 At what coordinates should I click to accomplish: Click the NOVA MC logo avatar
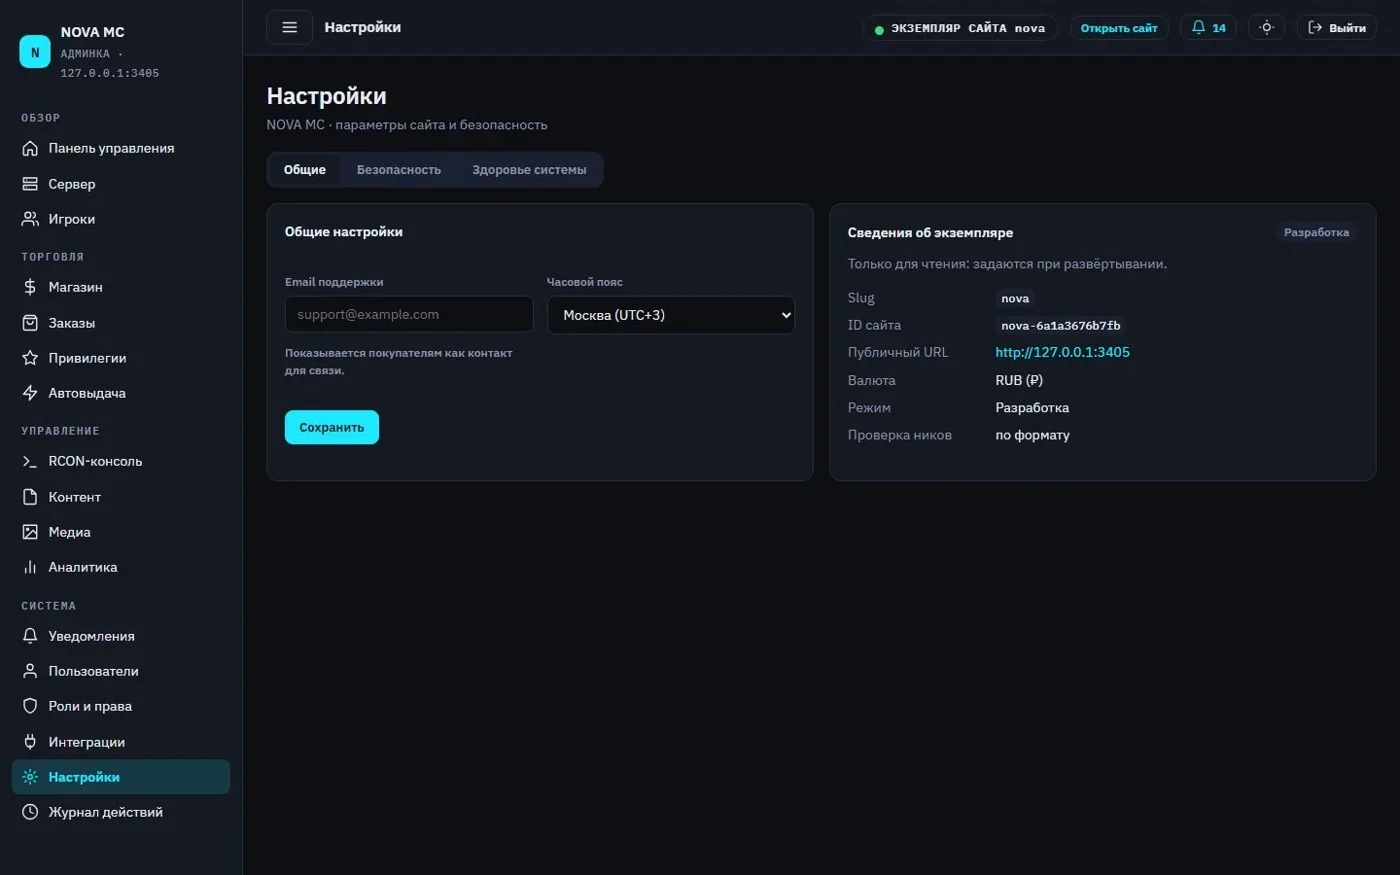point(35,52)
